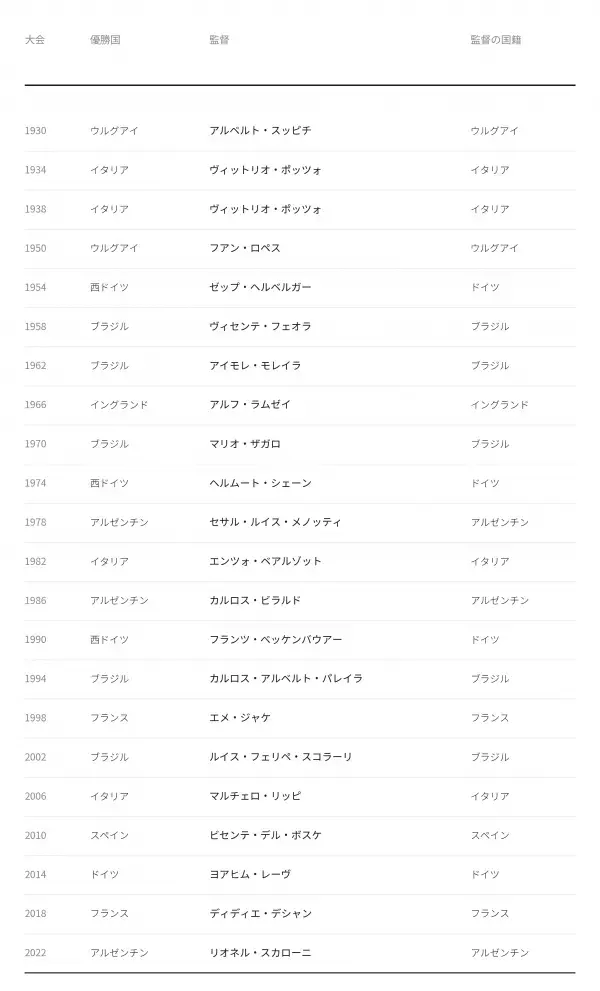600x991 pixels.
Task: Click ゼップ・ヘルベルガー in the 1954 row
Action: (x=260, y=288)
